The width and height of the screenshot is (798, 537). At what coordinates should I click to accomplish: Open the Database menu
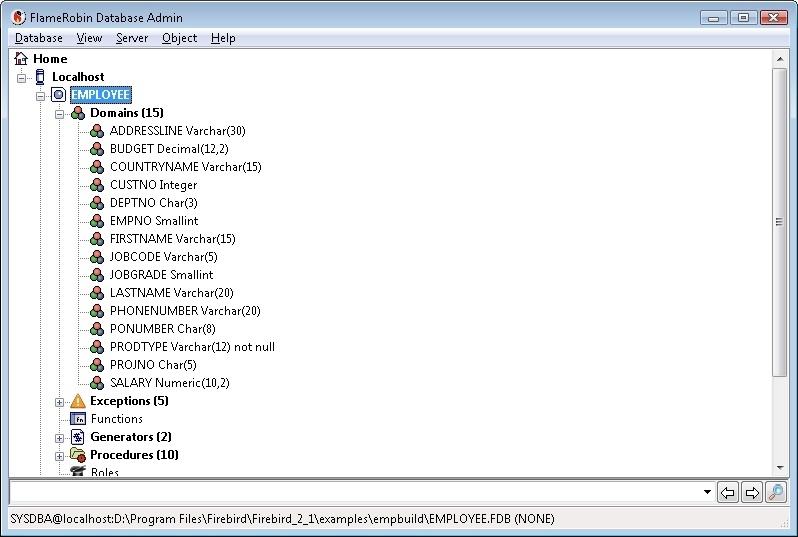pos(39,38)
